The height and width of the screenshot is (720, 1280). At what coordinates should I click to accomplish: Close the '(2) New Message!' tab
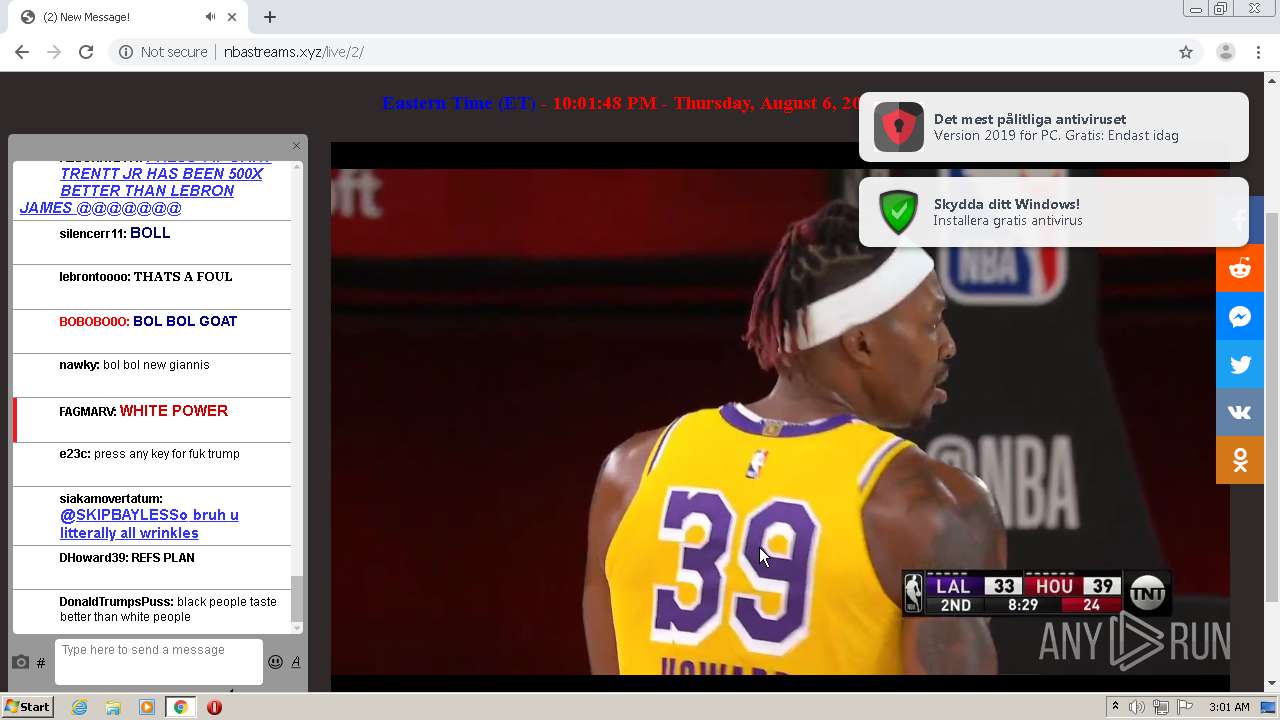click(x=232, y=17)
